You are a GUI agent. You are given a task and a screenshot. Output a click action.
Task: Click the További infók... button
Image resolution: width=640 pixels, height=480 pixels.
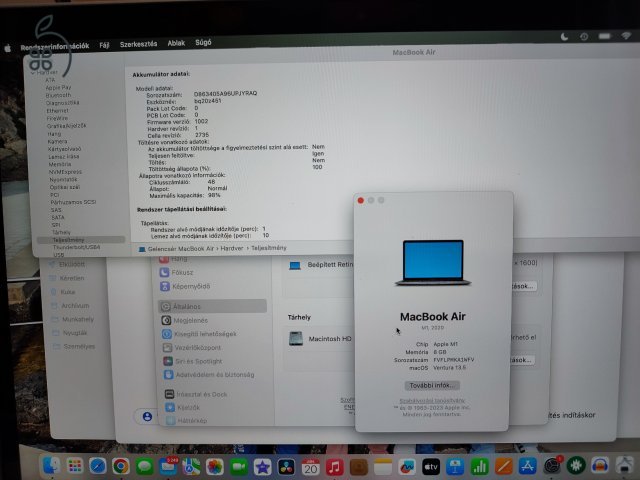tap(432, 385)
